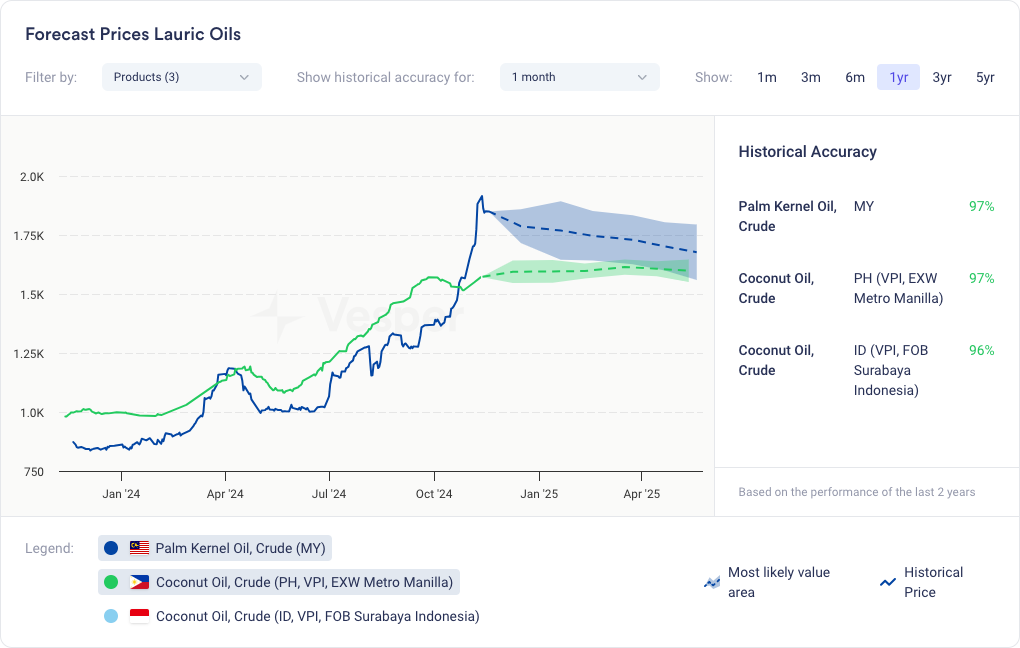Open the 1 month historical accuracy dropdown
The height and width of the screenshot is (648, 1020).
[579, 77]
